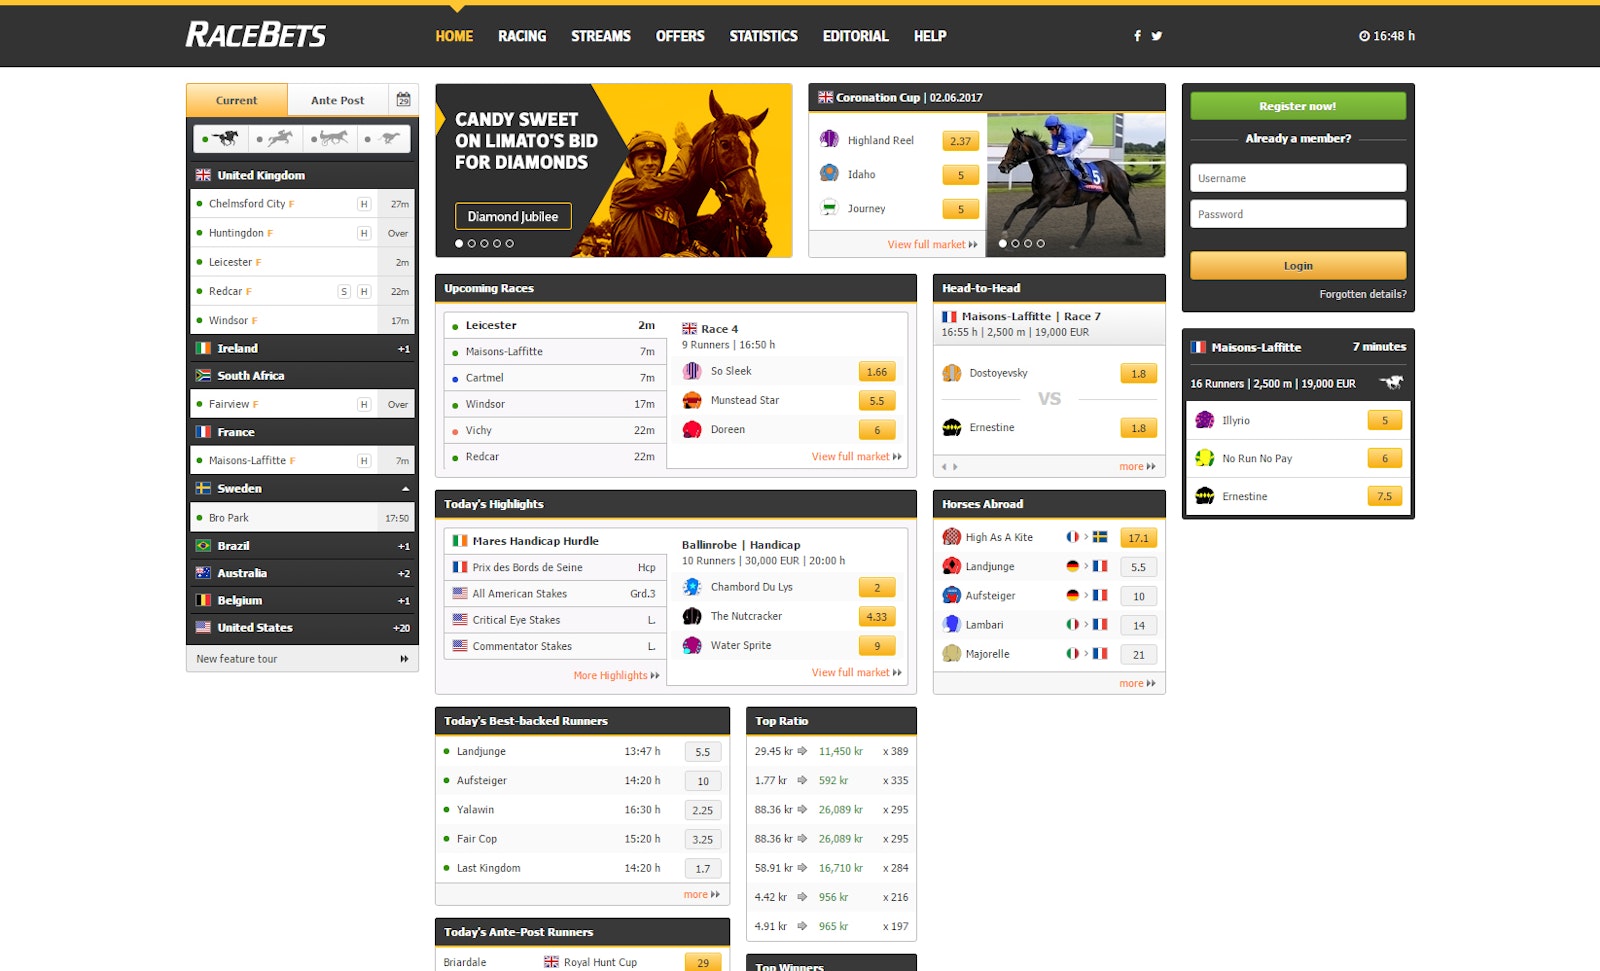Collapse the Sweden section
The image size is (1600, 971).
[404, 488]
